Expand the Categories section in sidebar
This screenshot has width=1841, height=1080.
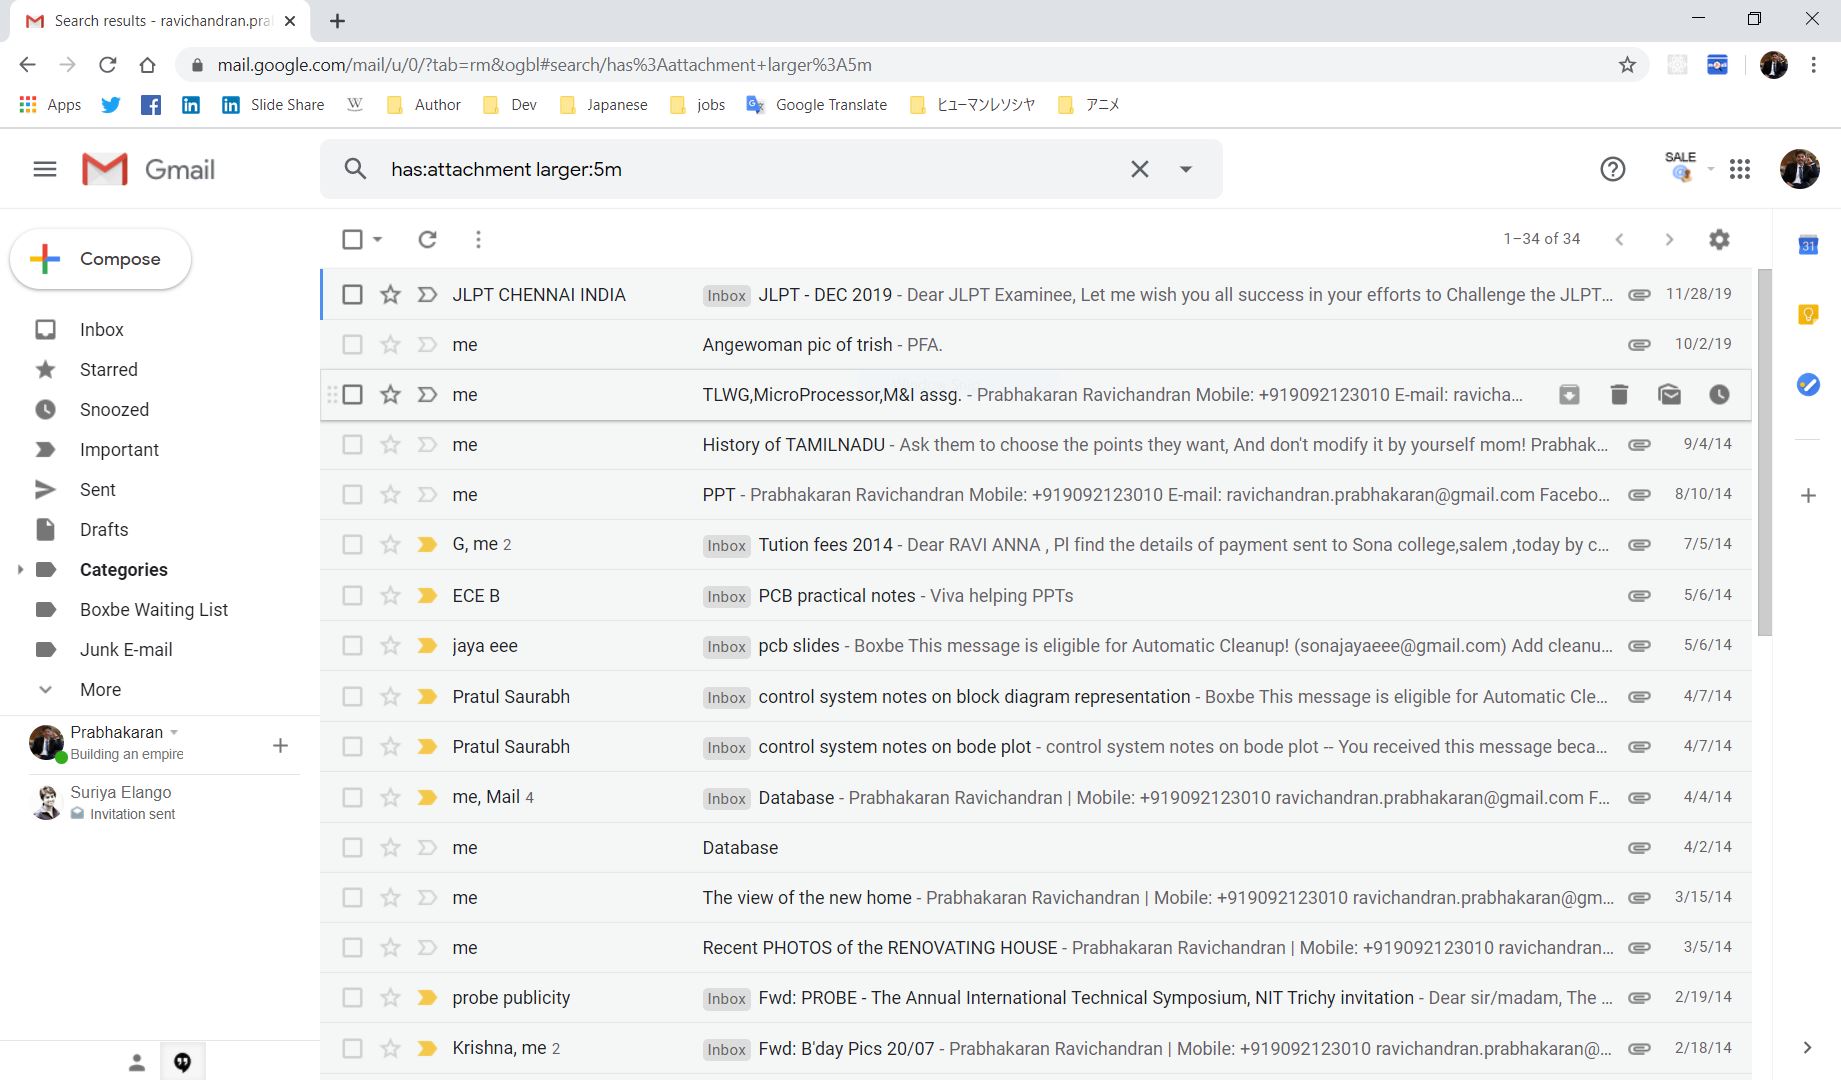[20, 569]
